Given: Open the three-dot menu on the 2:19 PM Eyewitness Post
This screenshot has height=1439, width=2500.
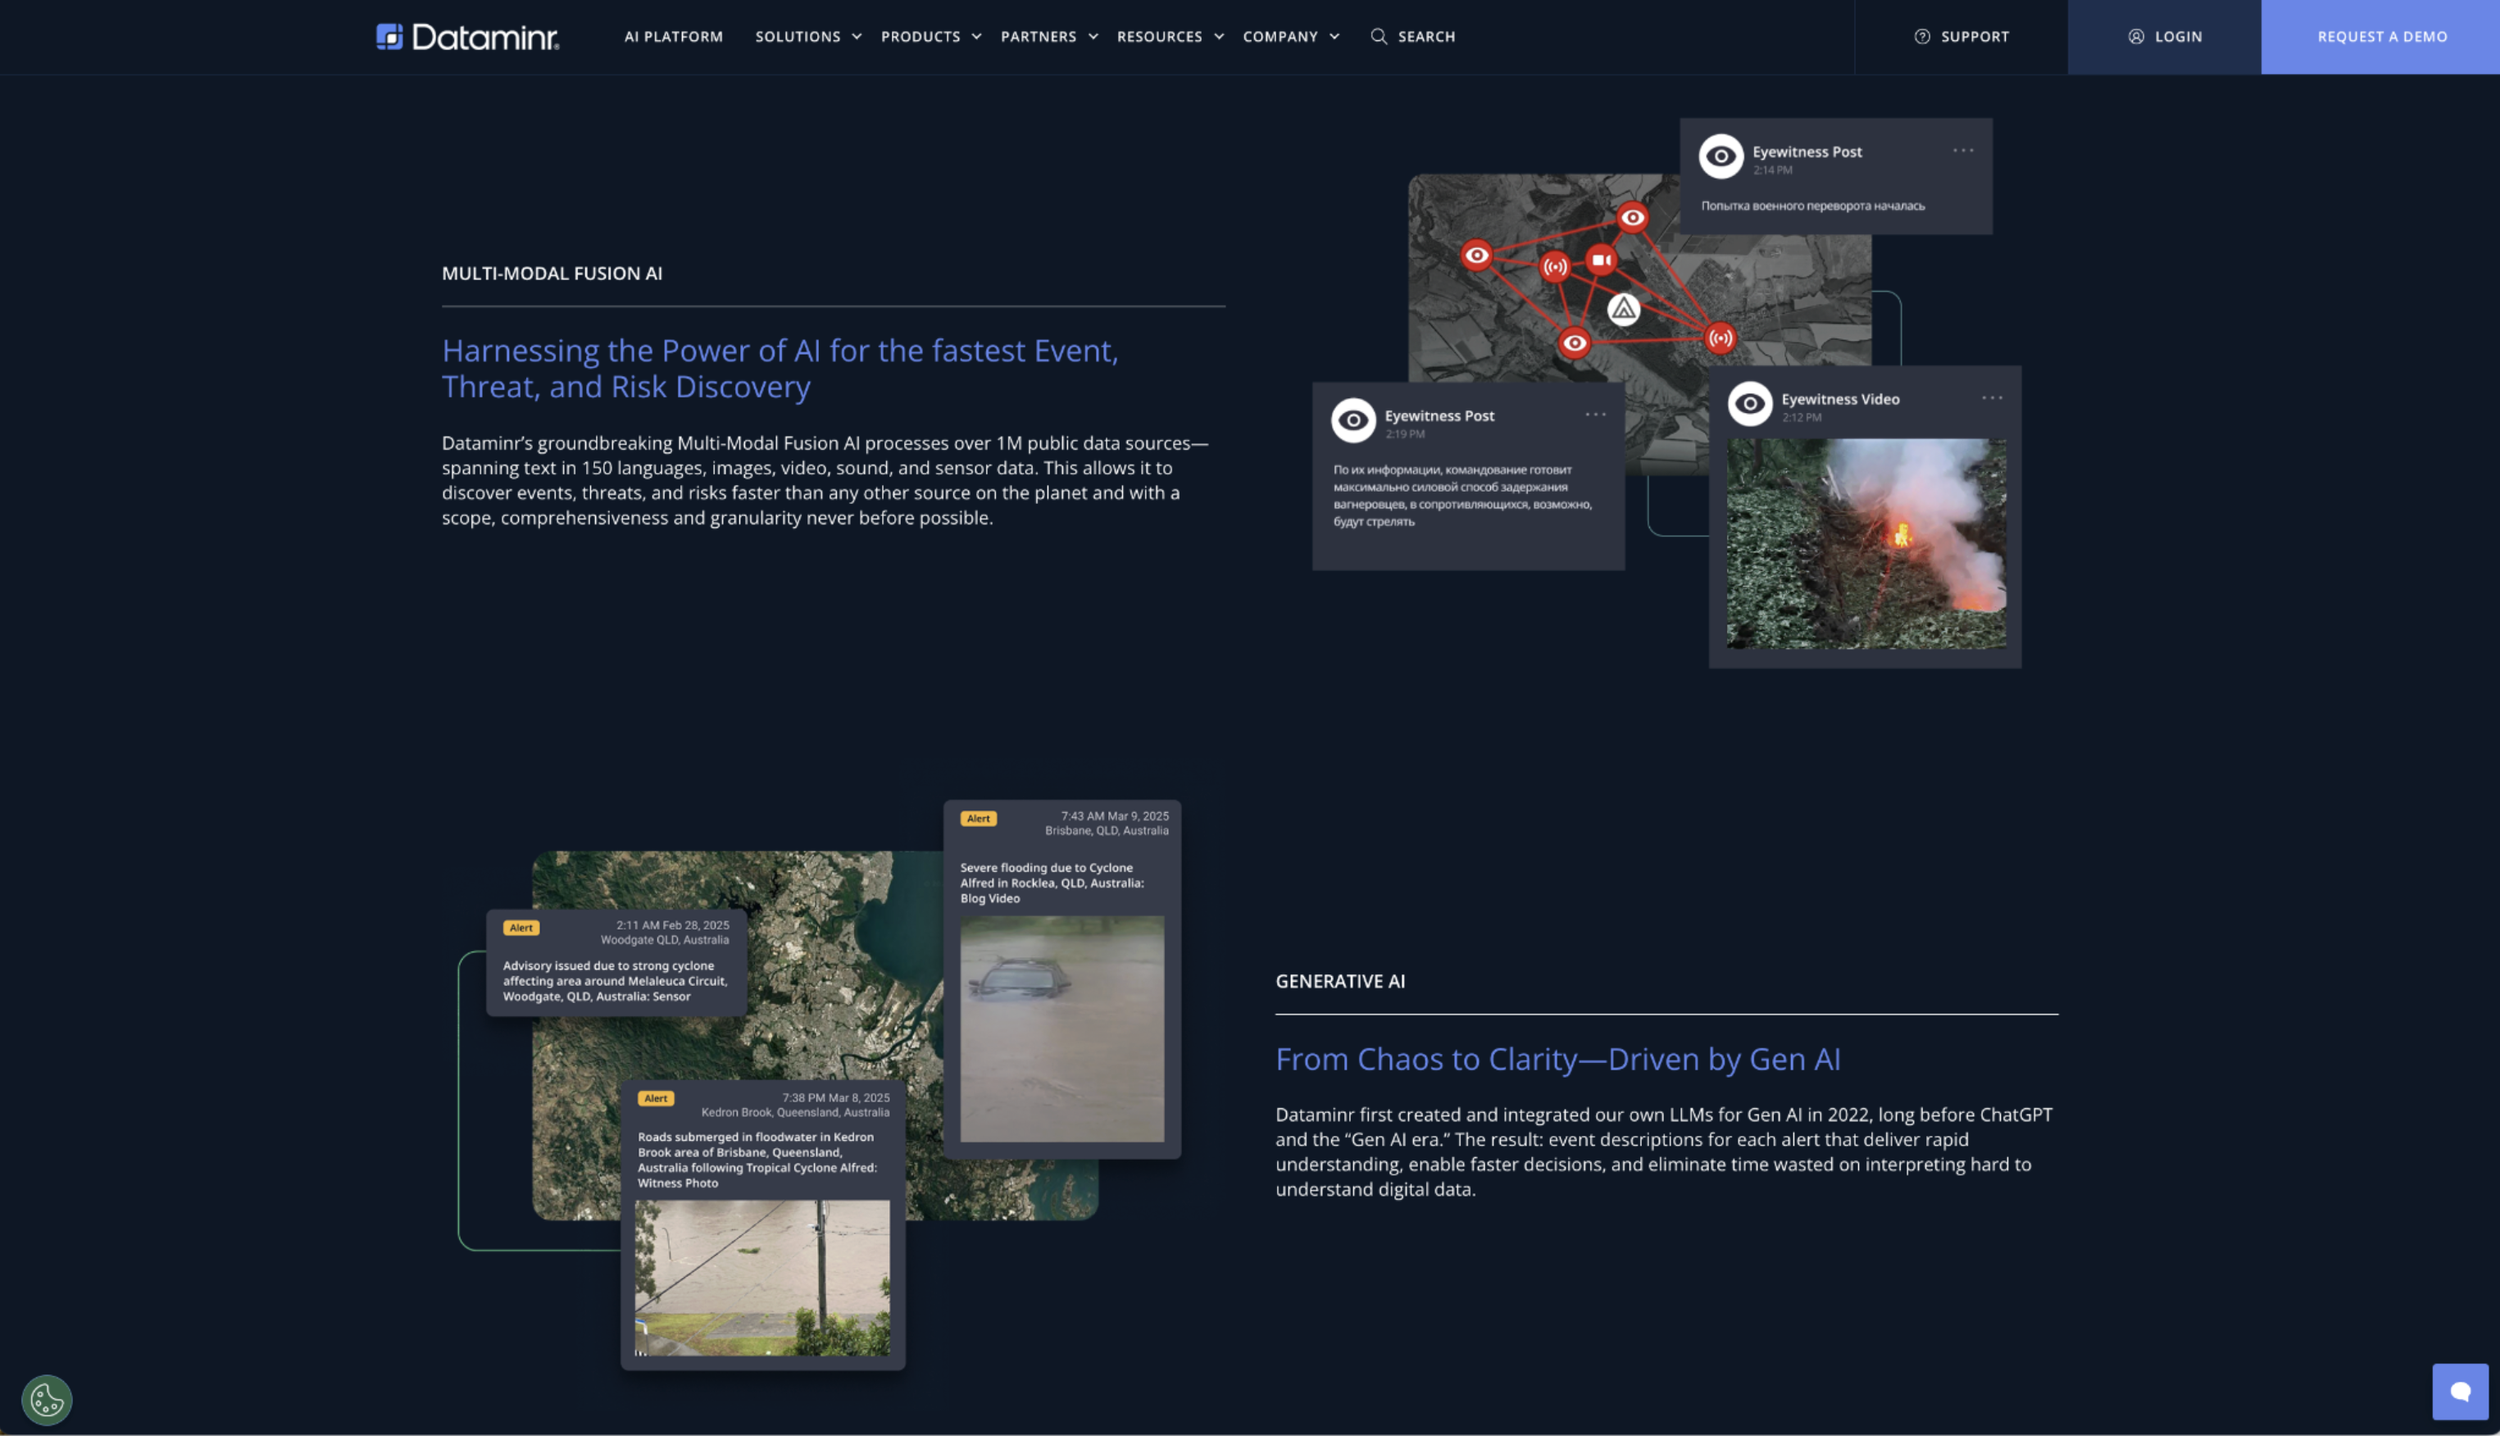Looking at the screenshot, I should click(x=1595, y=415).
